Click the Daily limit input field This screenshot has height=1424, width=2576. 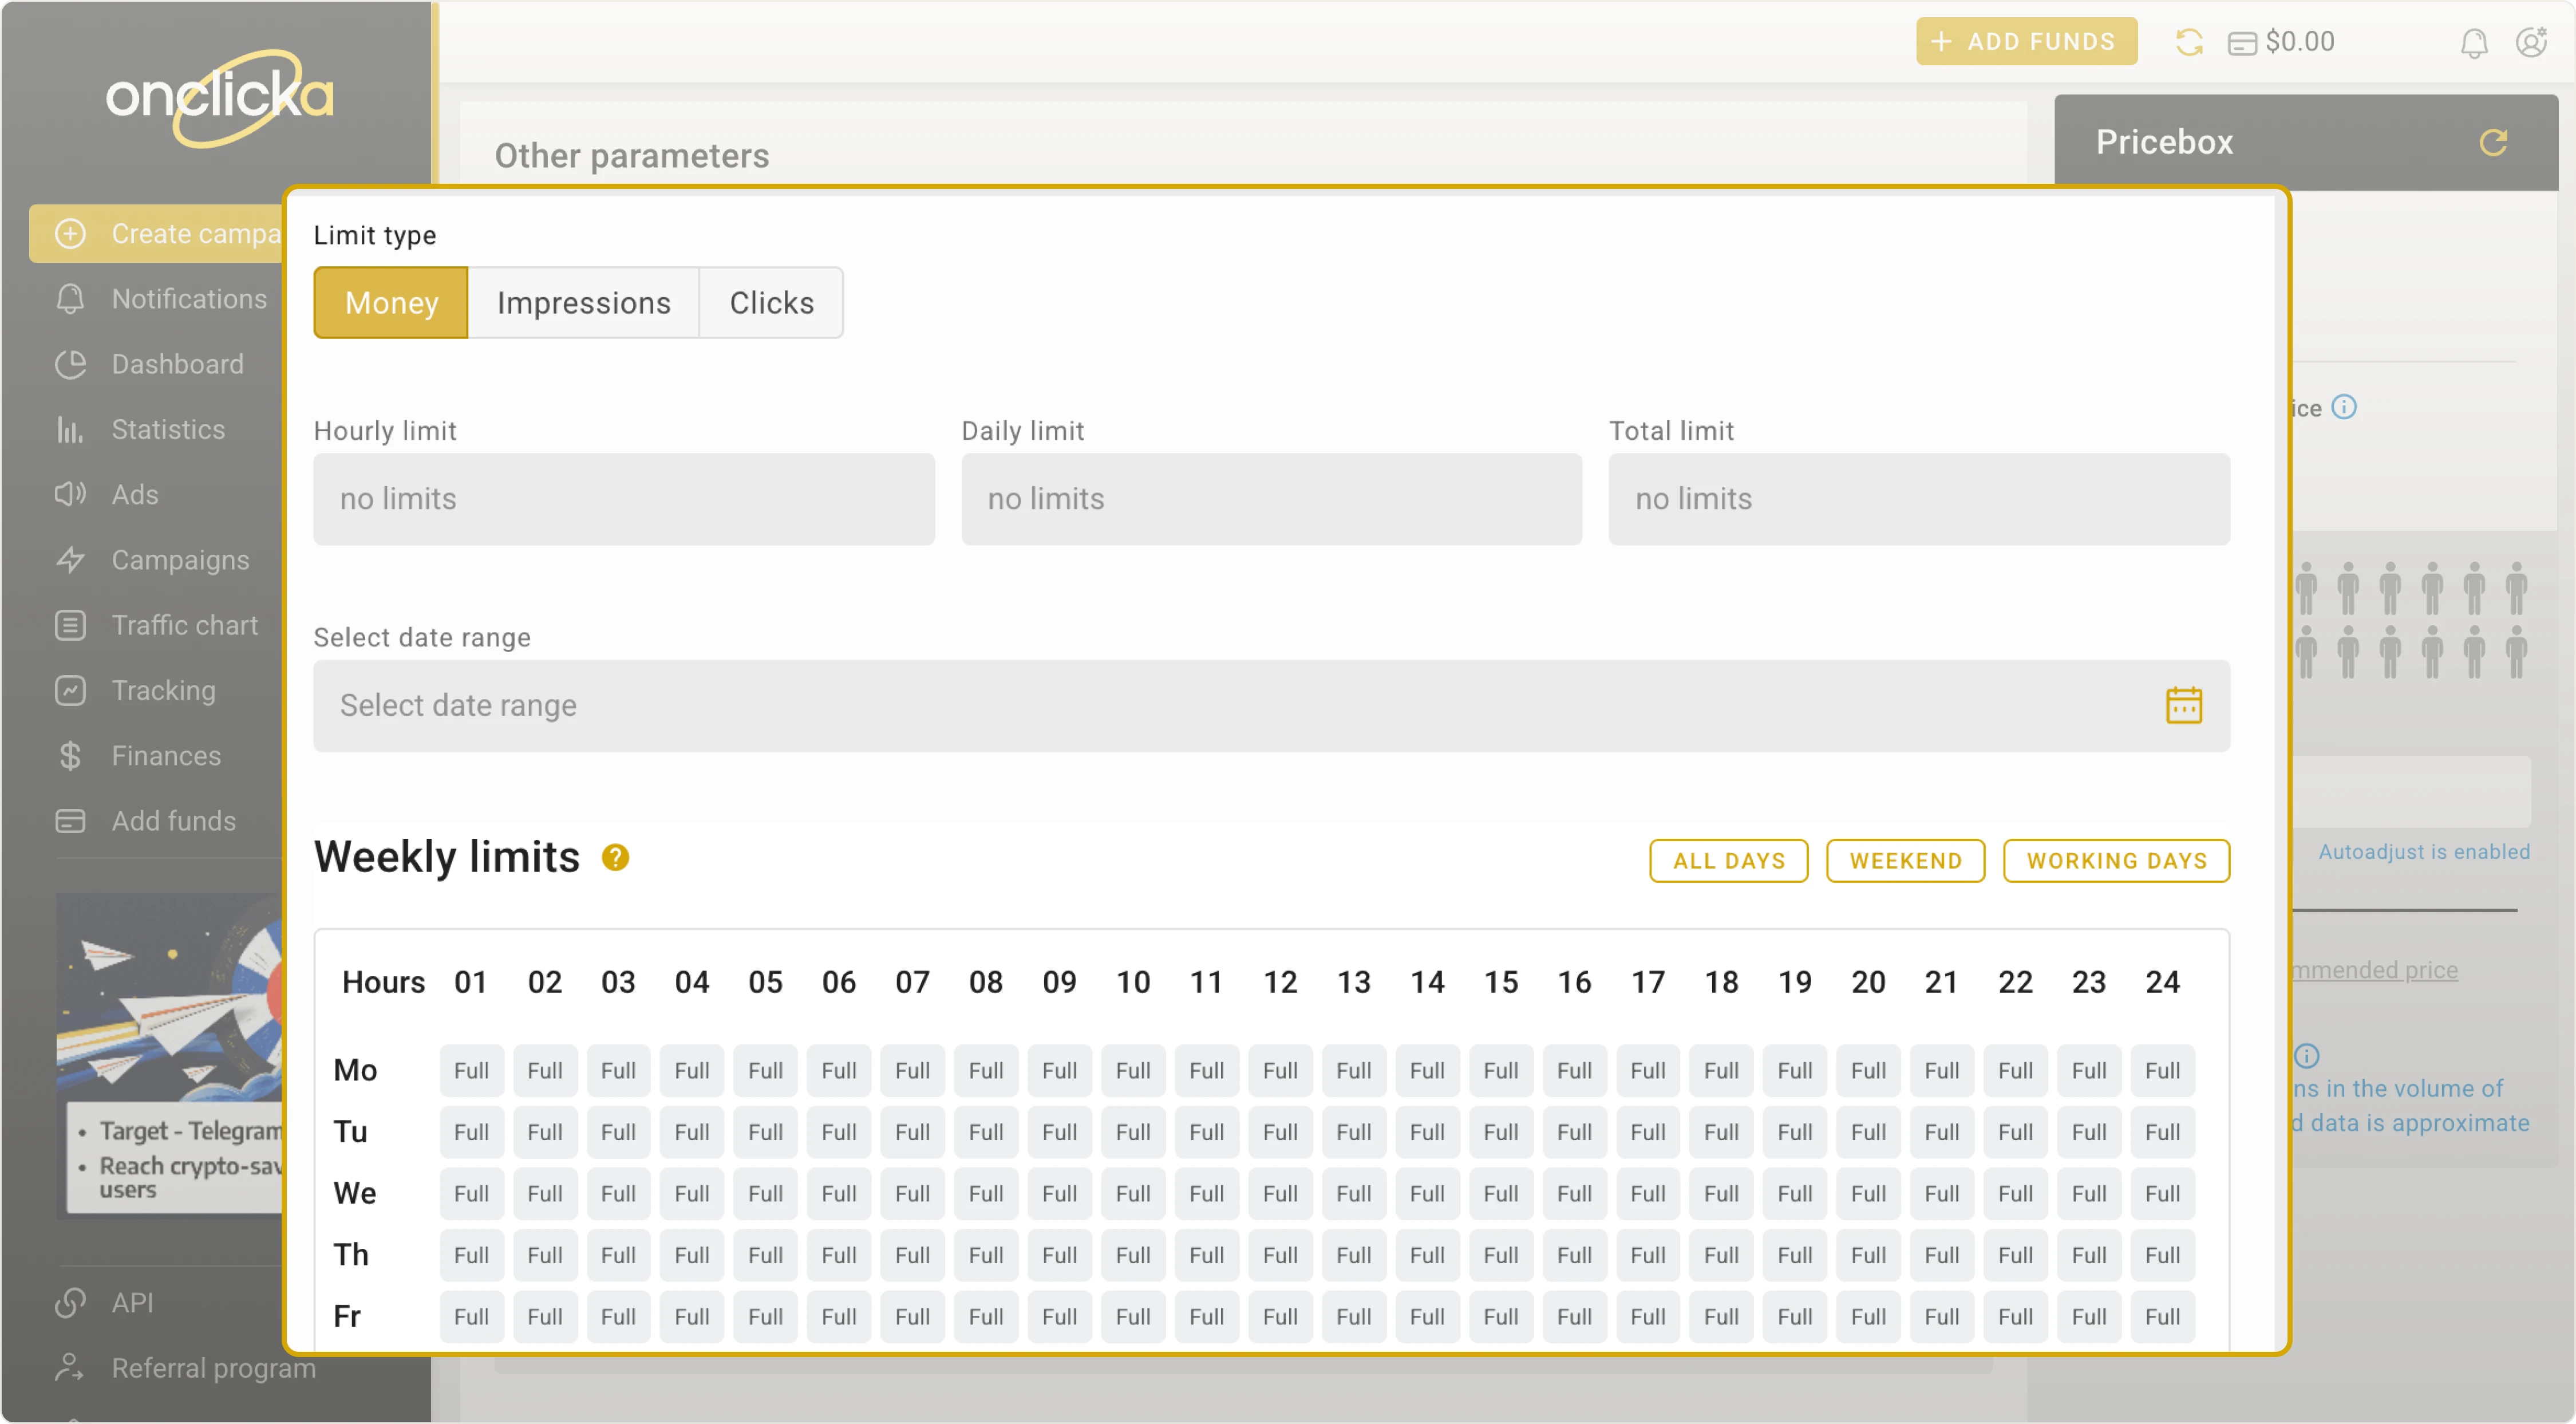(x=1271, y=499)
